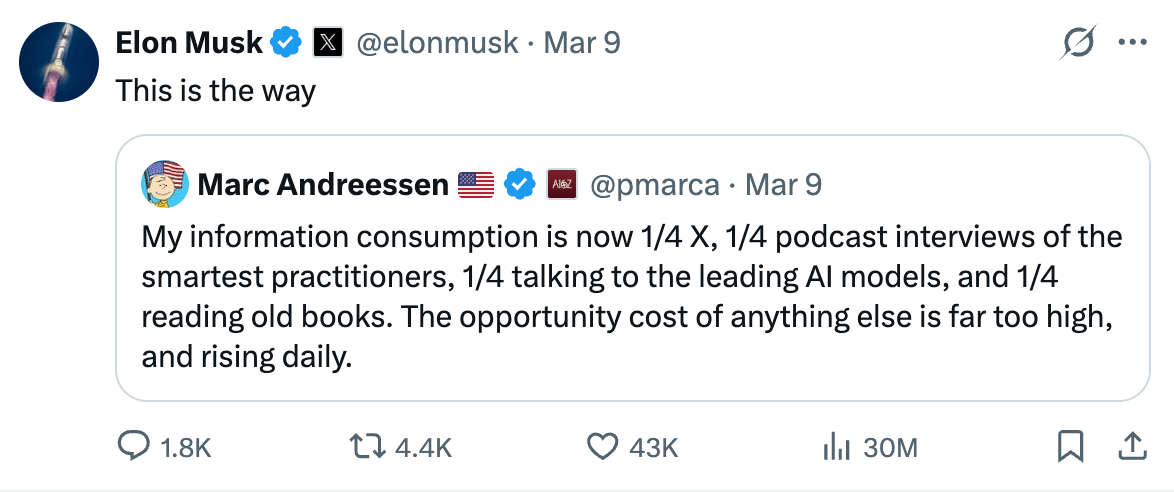
Task: Open the Elon Musk display name link
Action: [x=189, y=43]
